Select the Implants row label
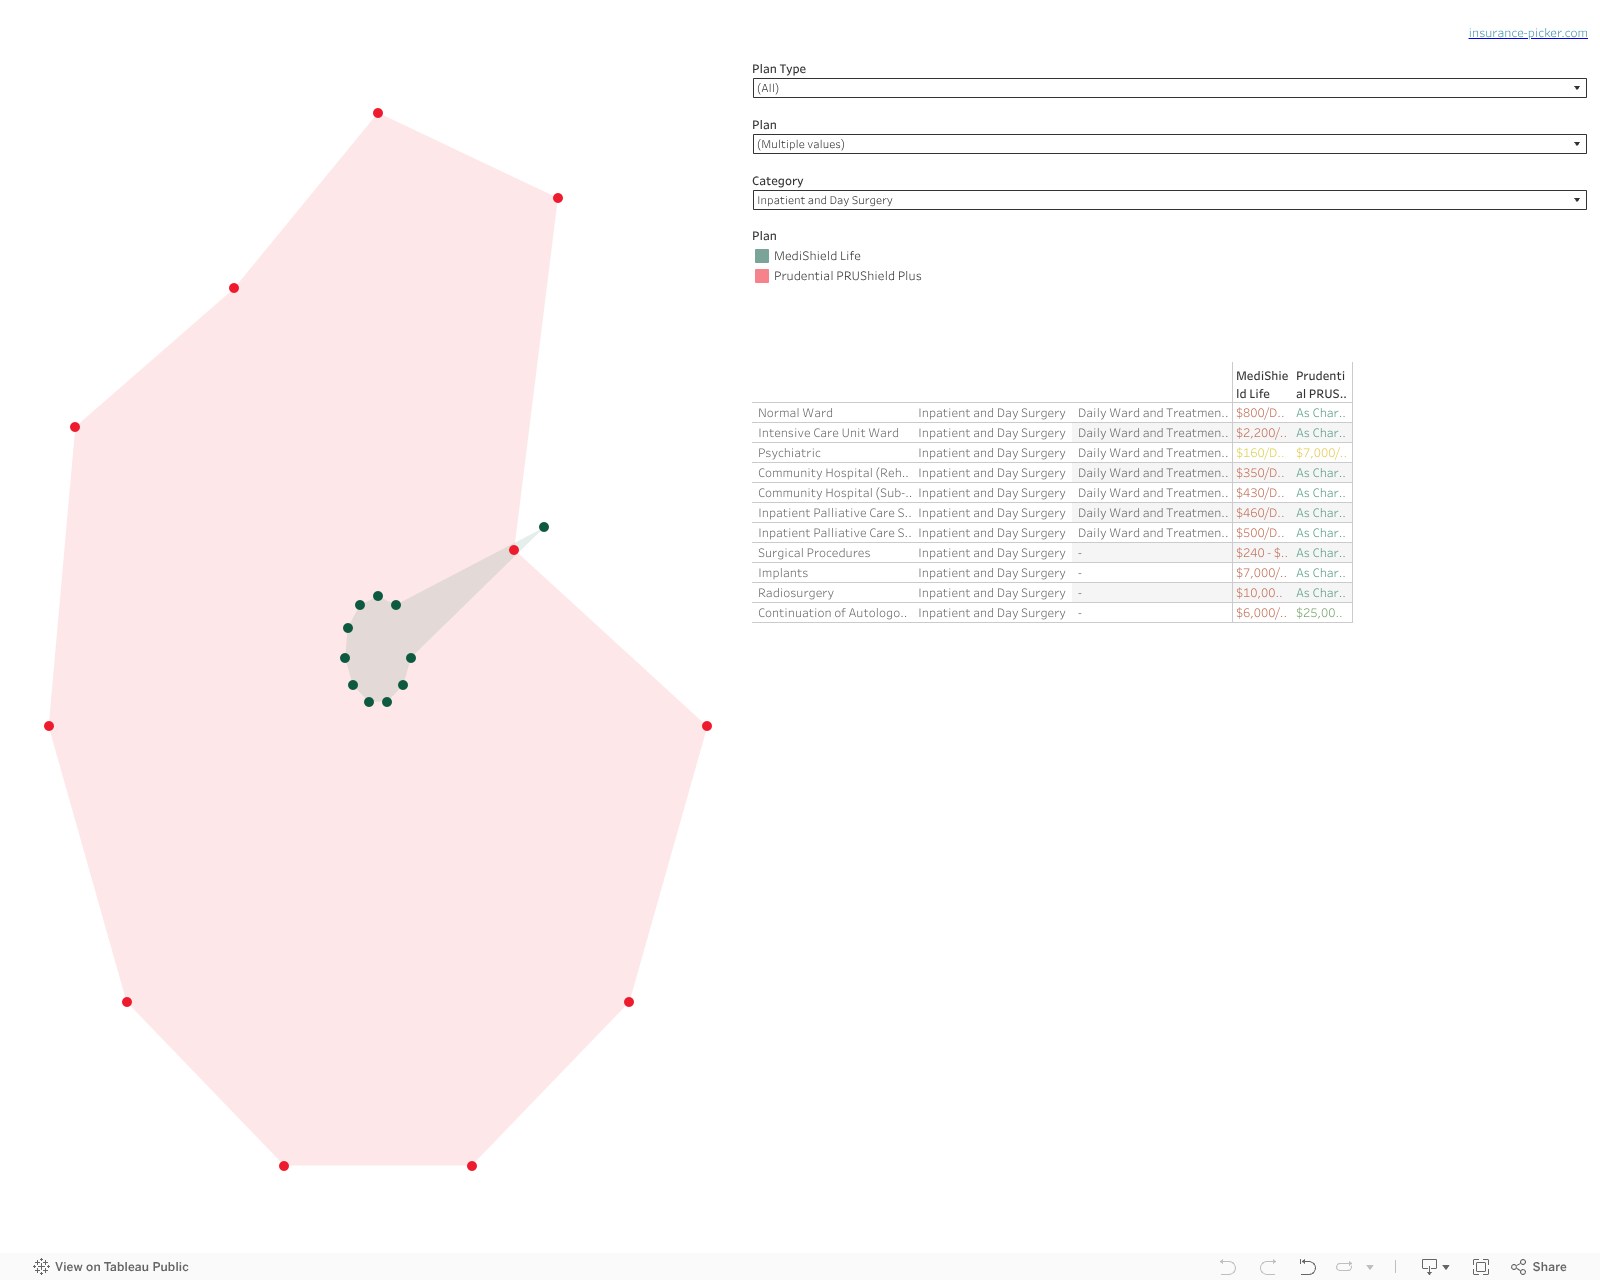Screen dimensions: 1600x1280 tap(783, 573)
